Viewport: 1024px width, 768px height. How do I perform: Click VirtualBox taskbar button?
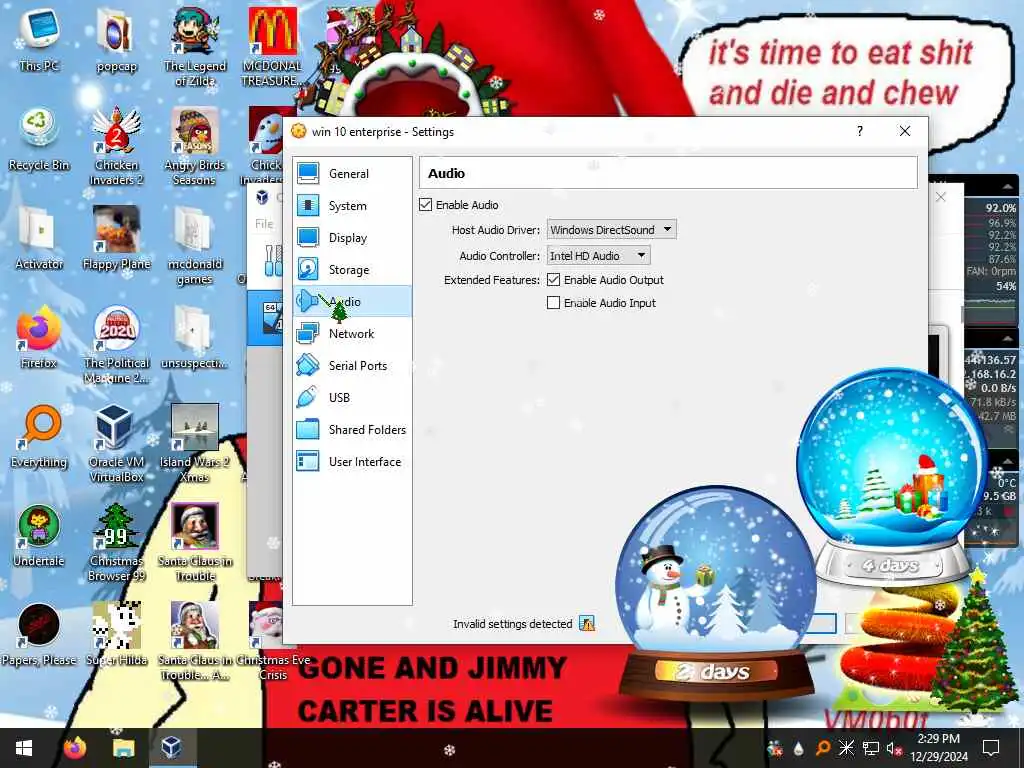click(x=172, y=748)
